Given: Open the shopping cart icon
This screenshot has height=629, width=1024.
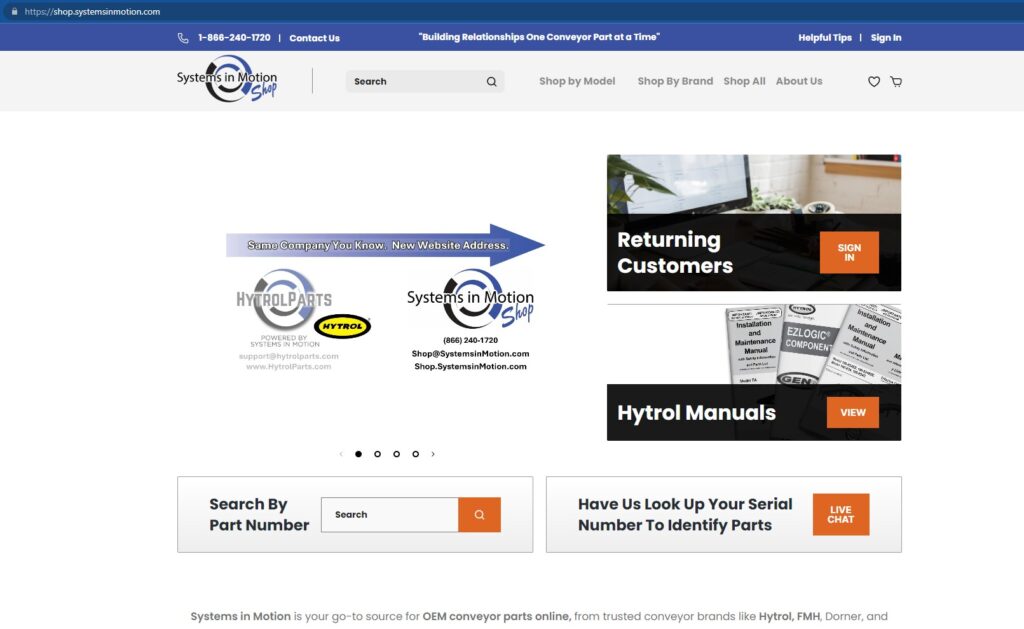Looking at the screenshot, I should (x=896, y=82).
